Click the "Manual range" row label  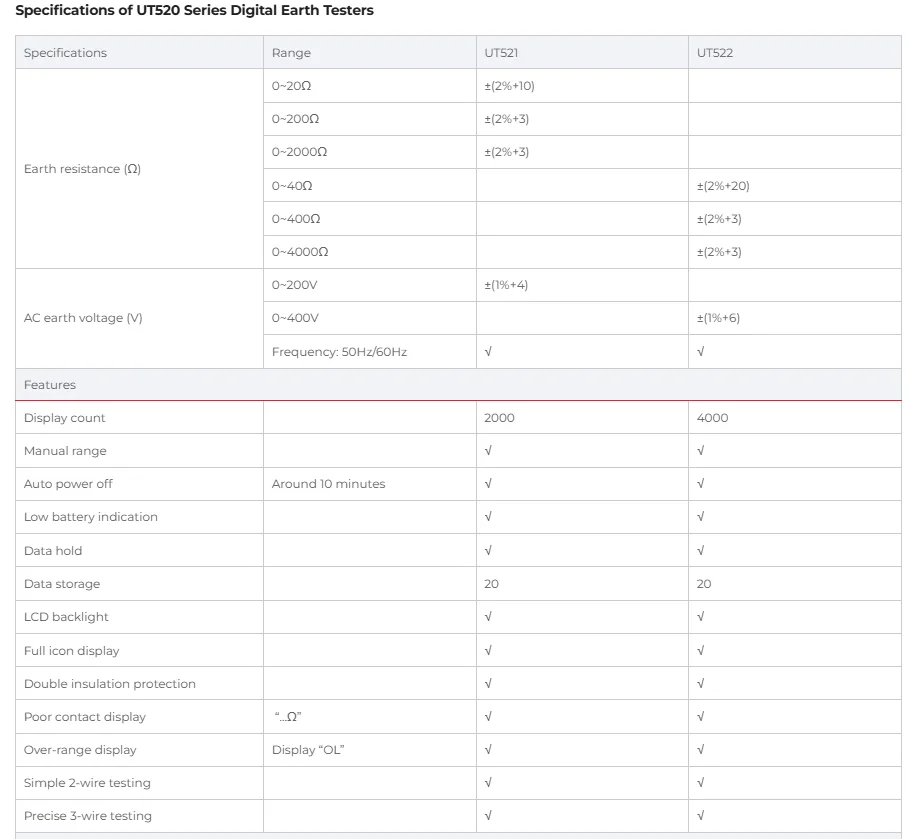click(65, 451)
